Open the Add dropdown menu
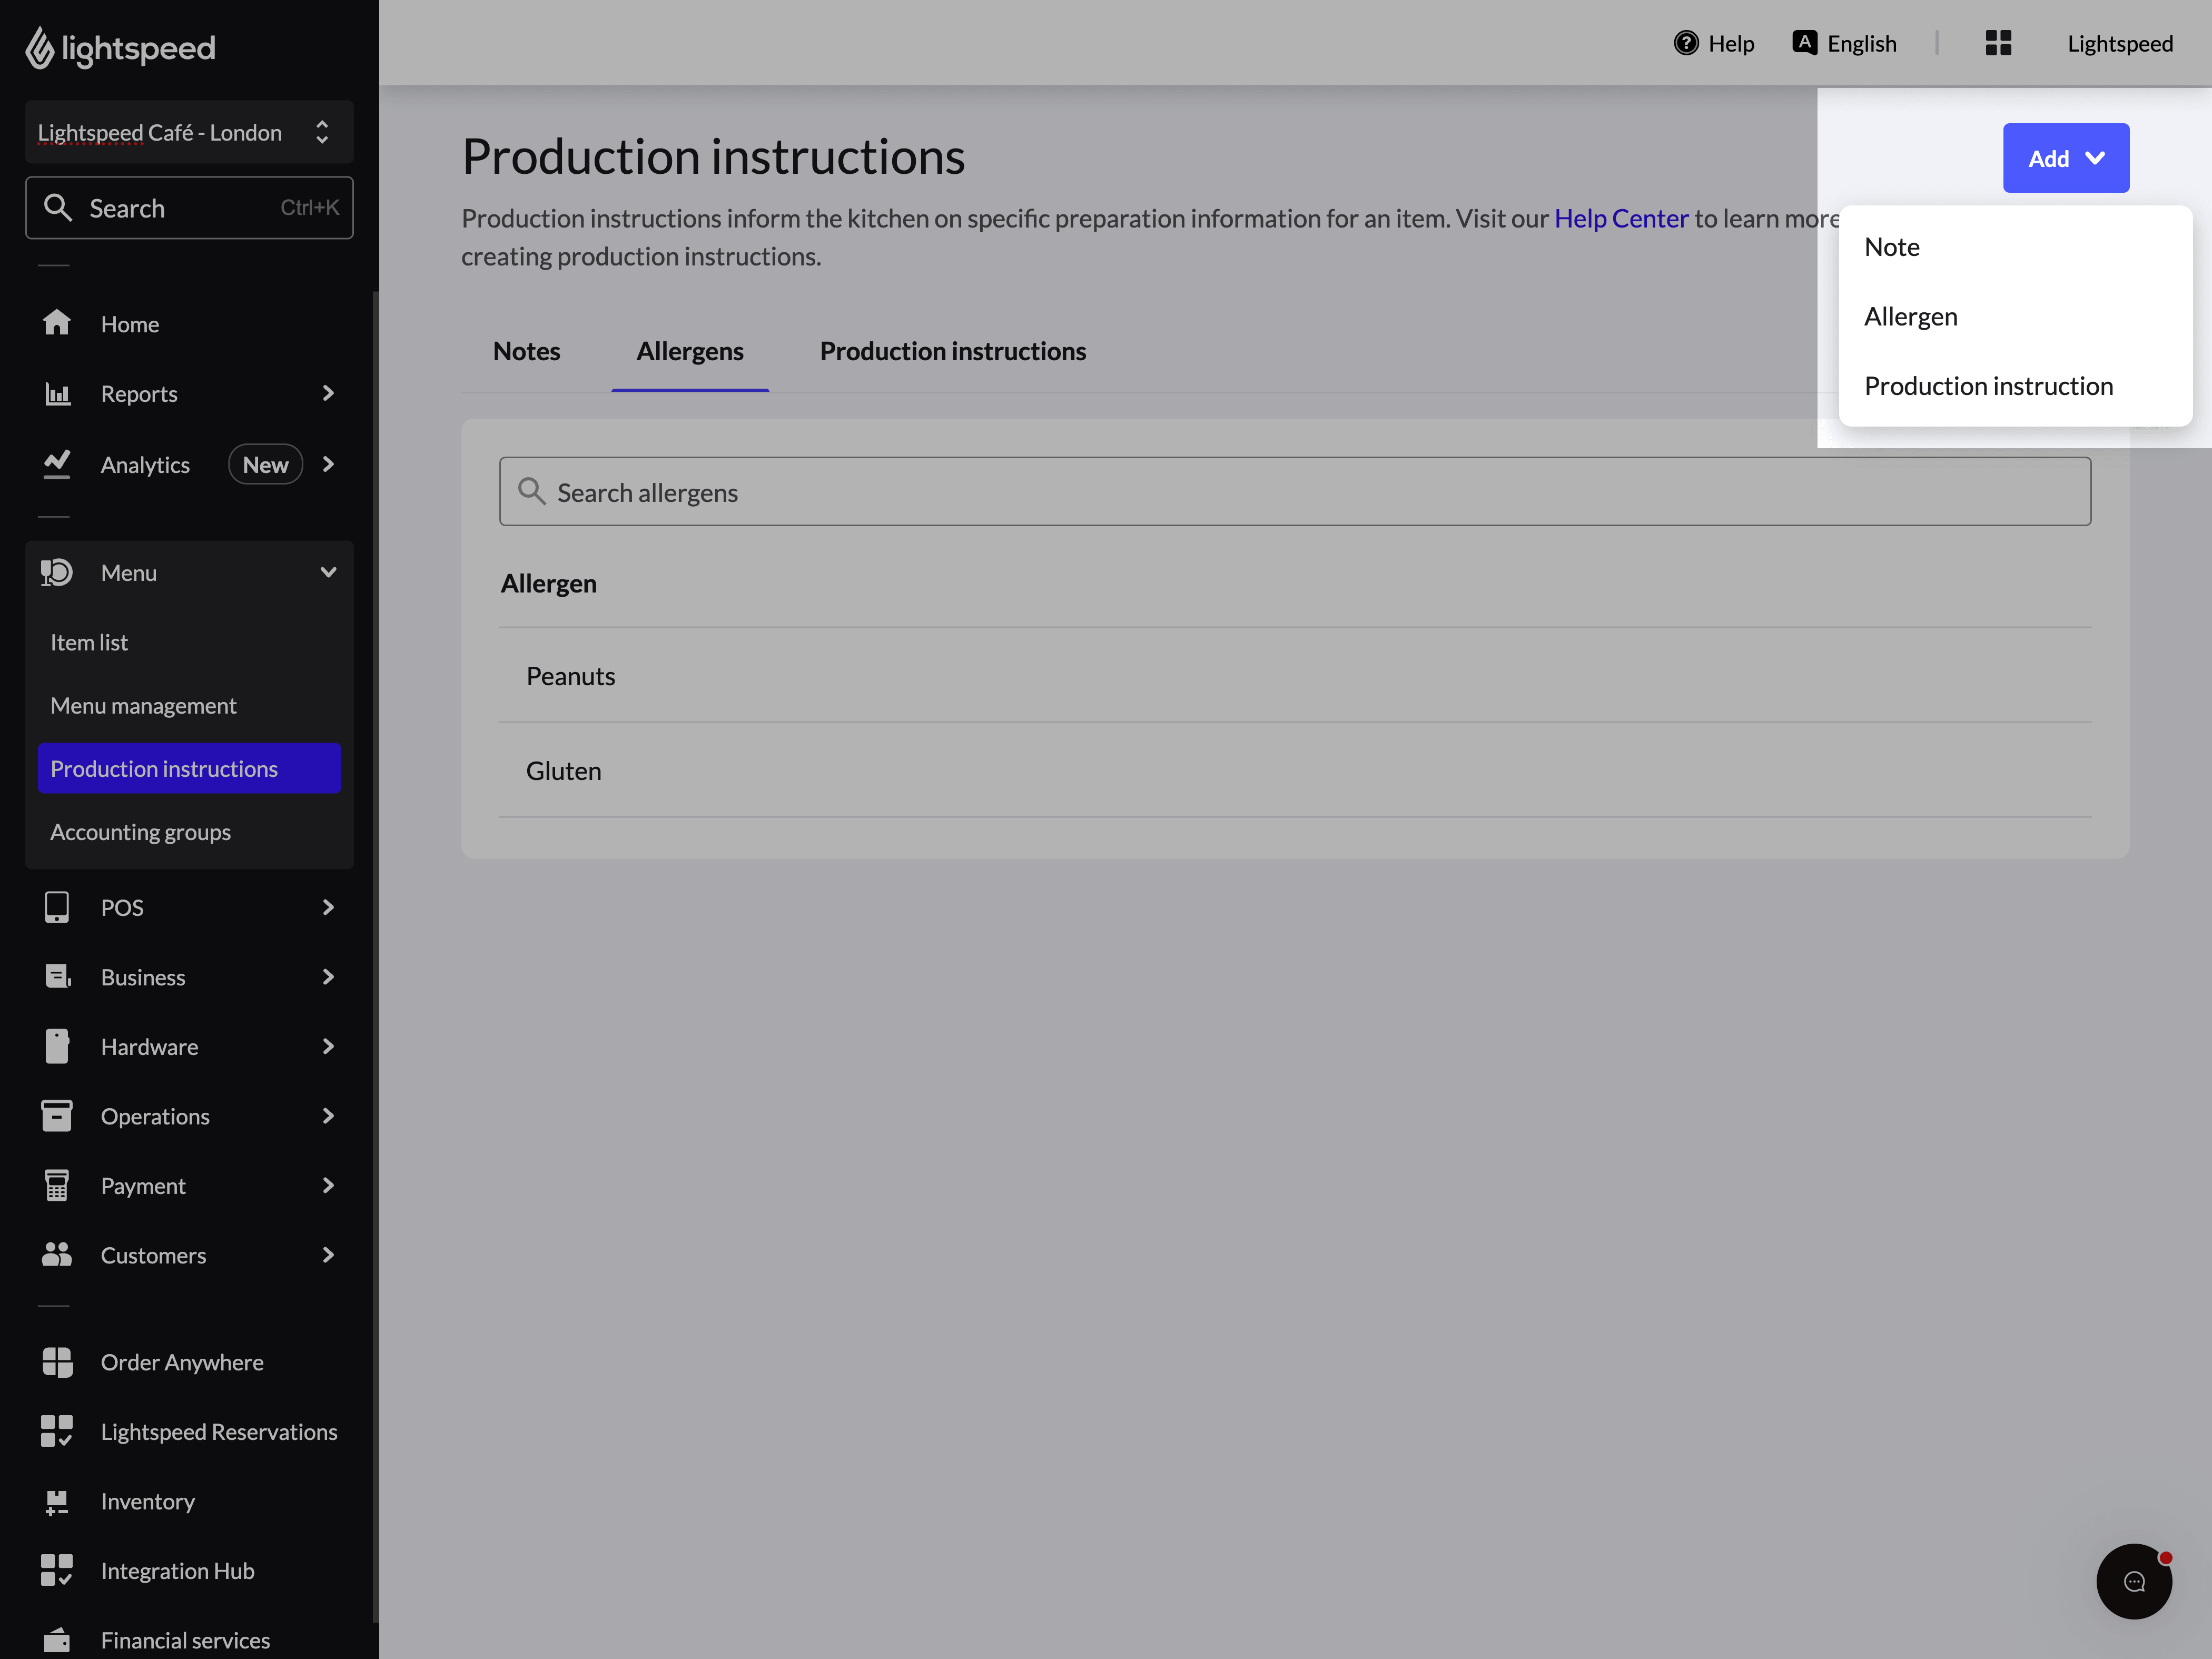 tap(2066, 157)
